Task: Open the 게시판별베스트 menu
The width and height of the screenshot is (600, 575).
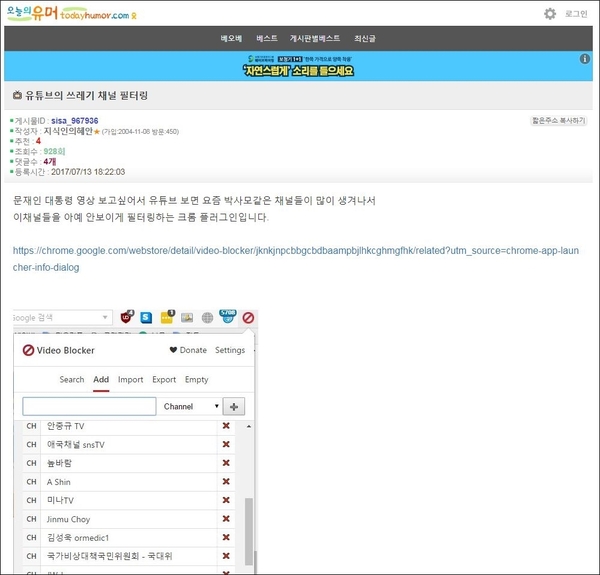Action: (315, 38)
